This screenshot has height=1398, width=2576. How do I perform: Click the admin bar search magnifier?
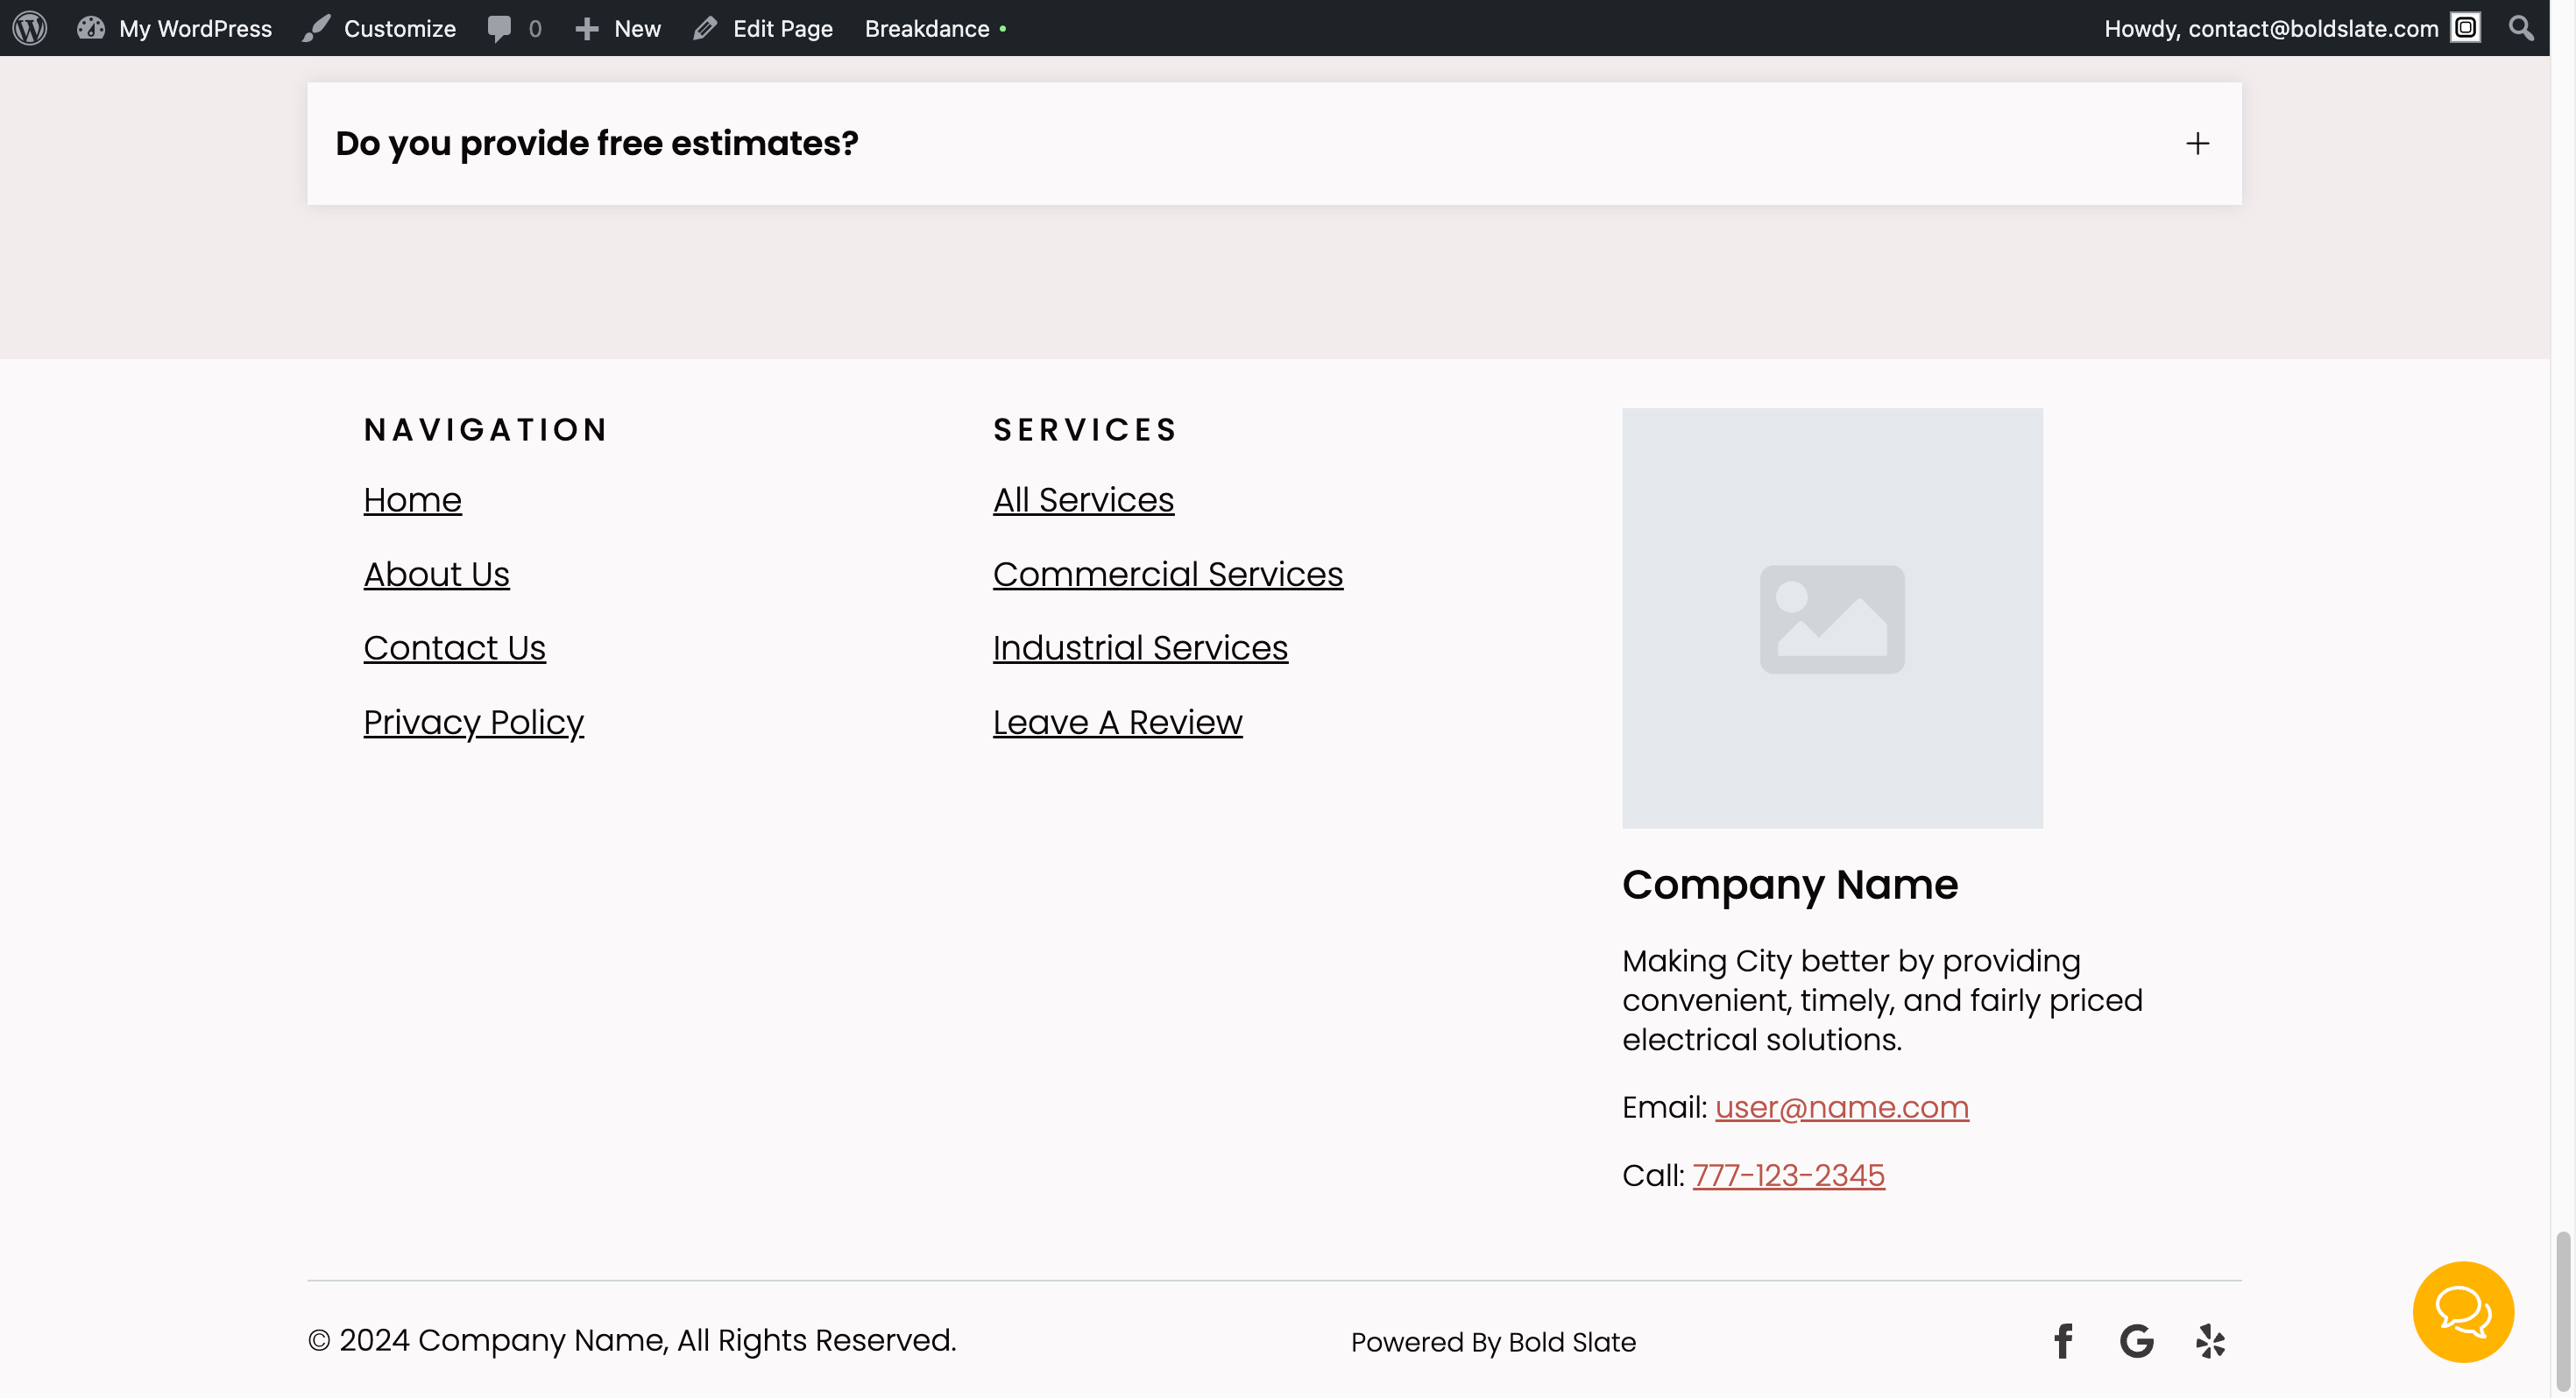pos(2521,28)
